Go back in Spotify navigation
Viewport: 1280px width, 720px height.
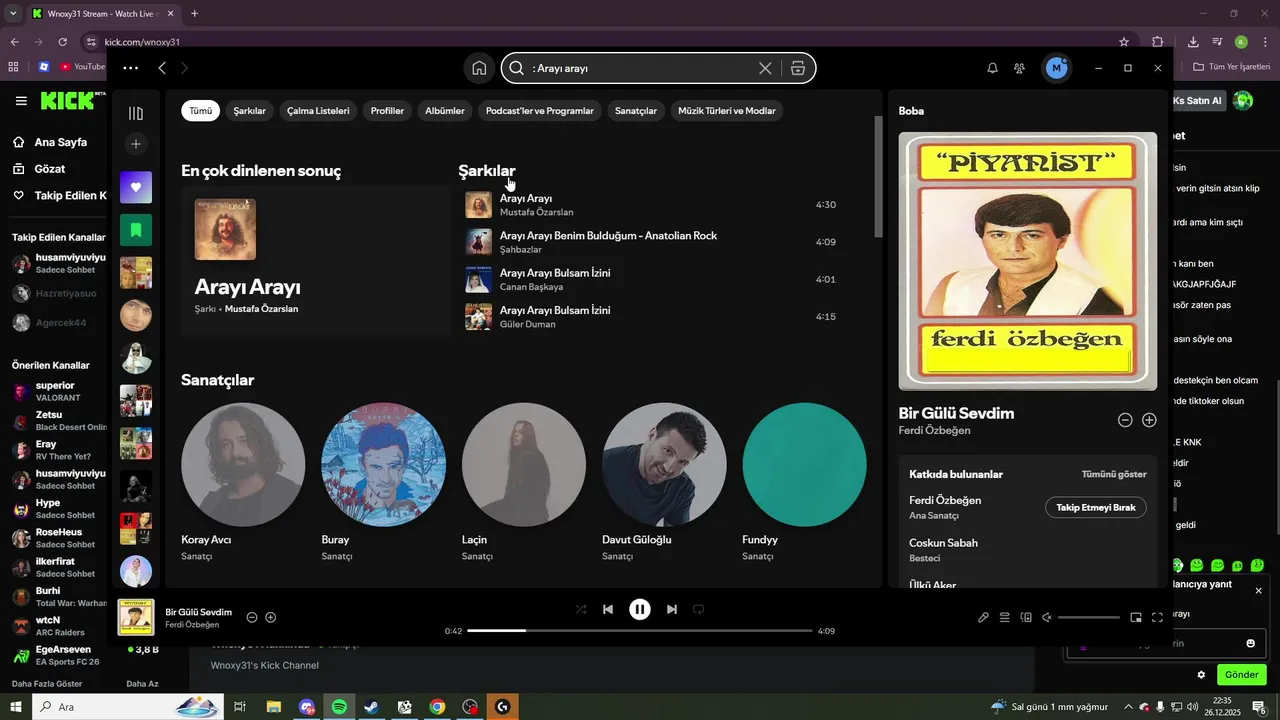point(162,68)
